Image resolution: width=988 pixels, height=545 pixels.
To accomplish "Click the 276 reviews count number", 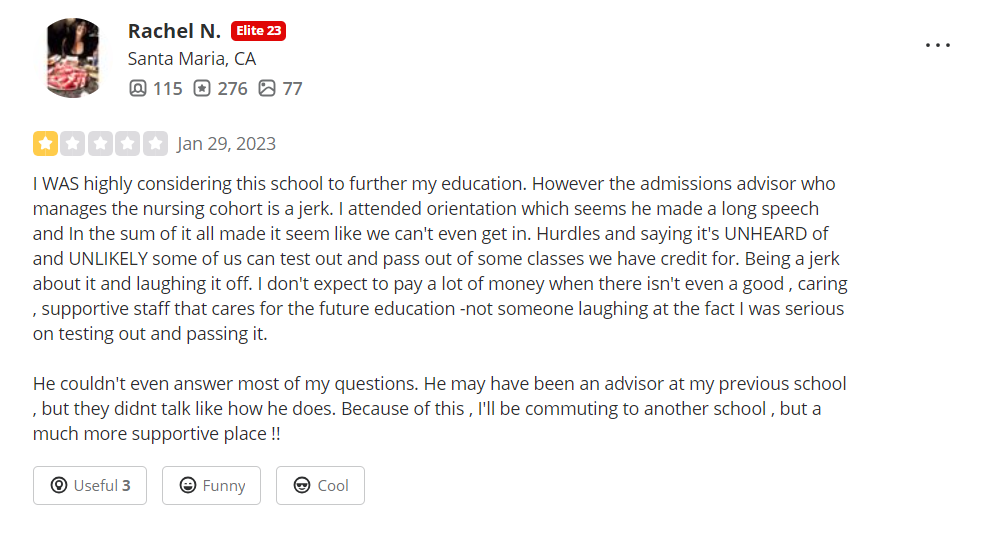I will pos(233,89).
